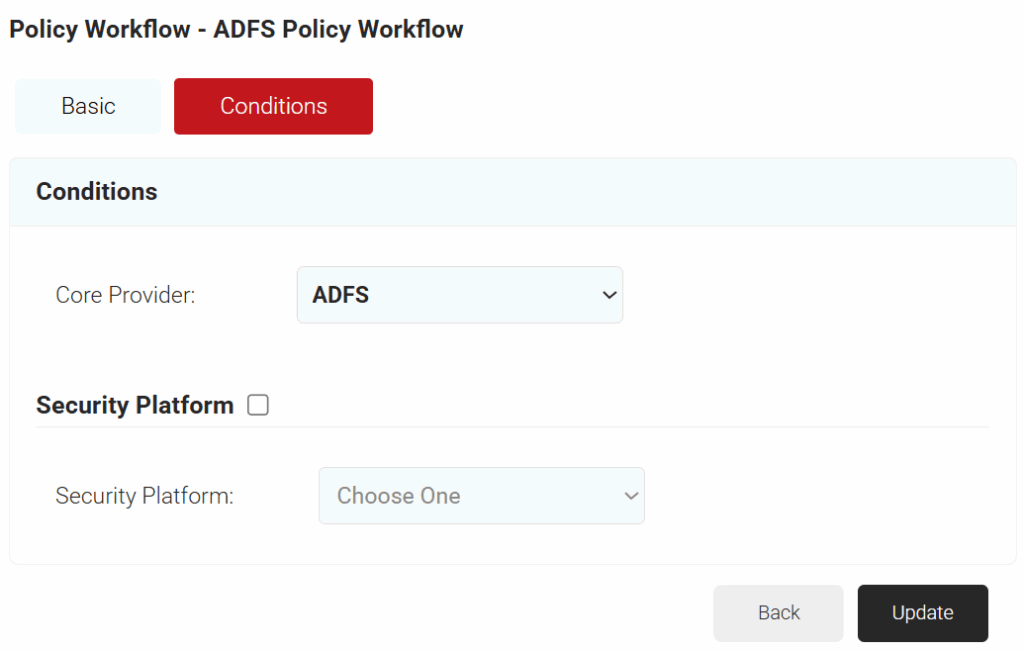Click the 'Core Provider:' field label
The height and width of the screenshot is (651, 1024).
[x=125, y=295]
